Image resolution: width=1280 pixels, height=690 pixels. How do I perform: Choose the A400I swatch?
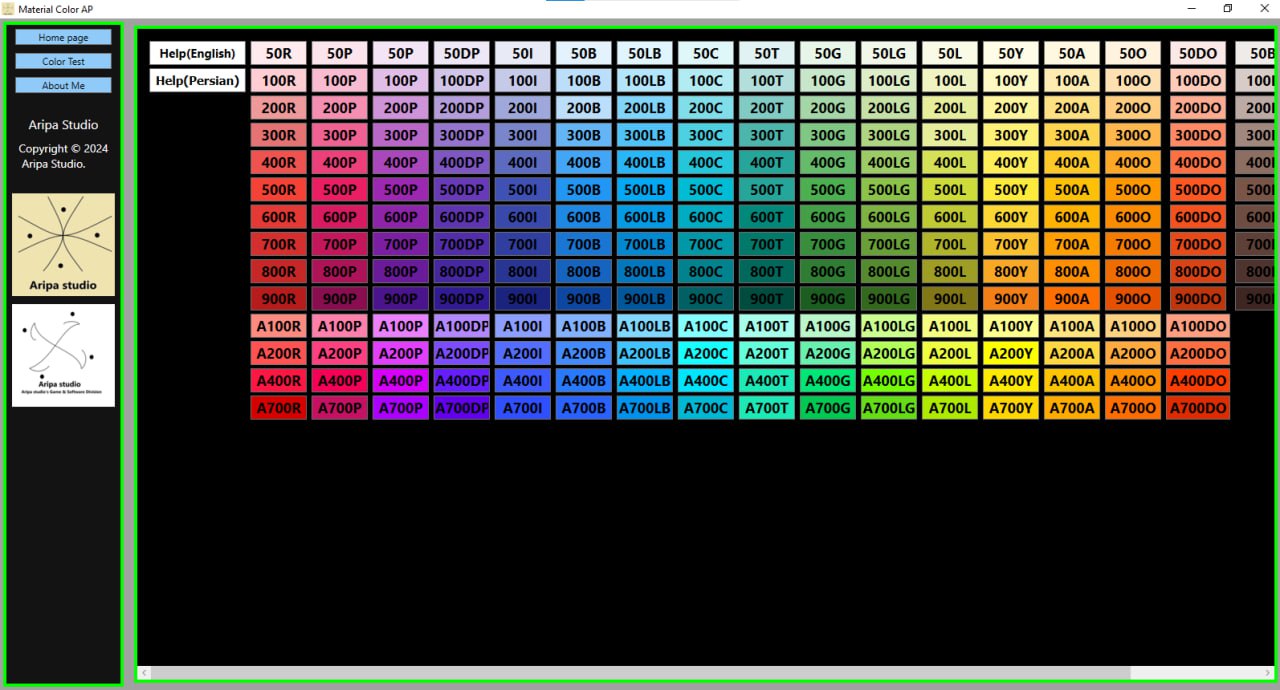click(x=523, y=380)
